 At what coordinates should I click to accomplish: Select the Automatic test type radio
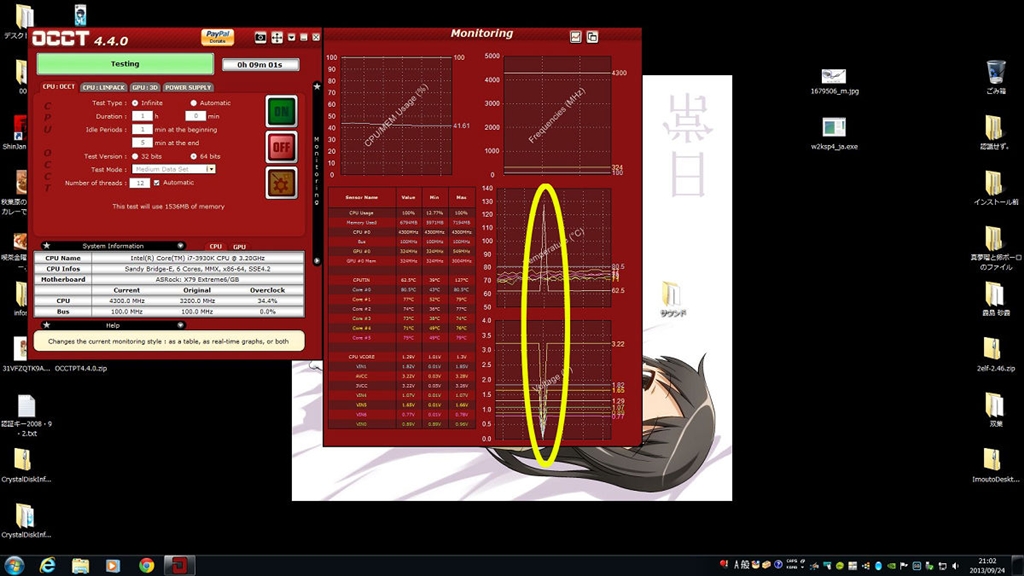click(x=193, y=103)
